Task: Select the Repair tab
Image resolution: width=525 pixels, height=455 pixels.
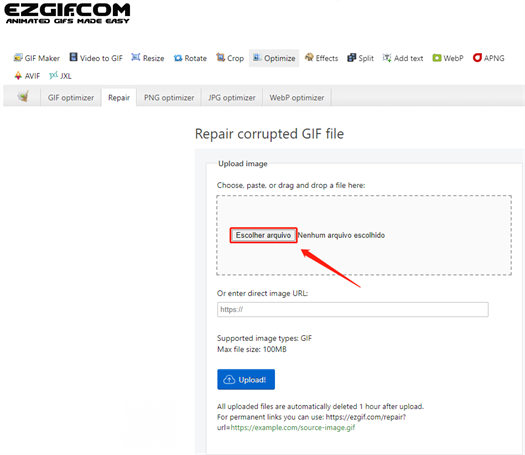Action: (x=119, y=97)
